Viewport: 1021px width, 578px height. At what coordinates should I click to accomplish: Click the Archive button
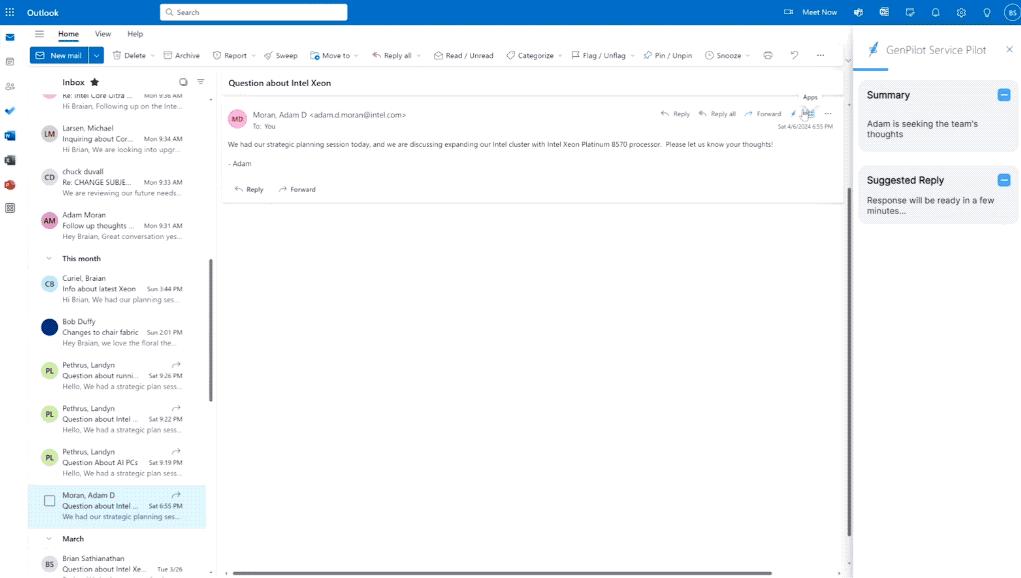[182, 55]
